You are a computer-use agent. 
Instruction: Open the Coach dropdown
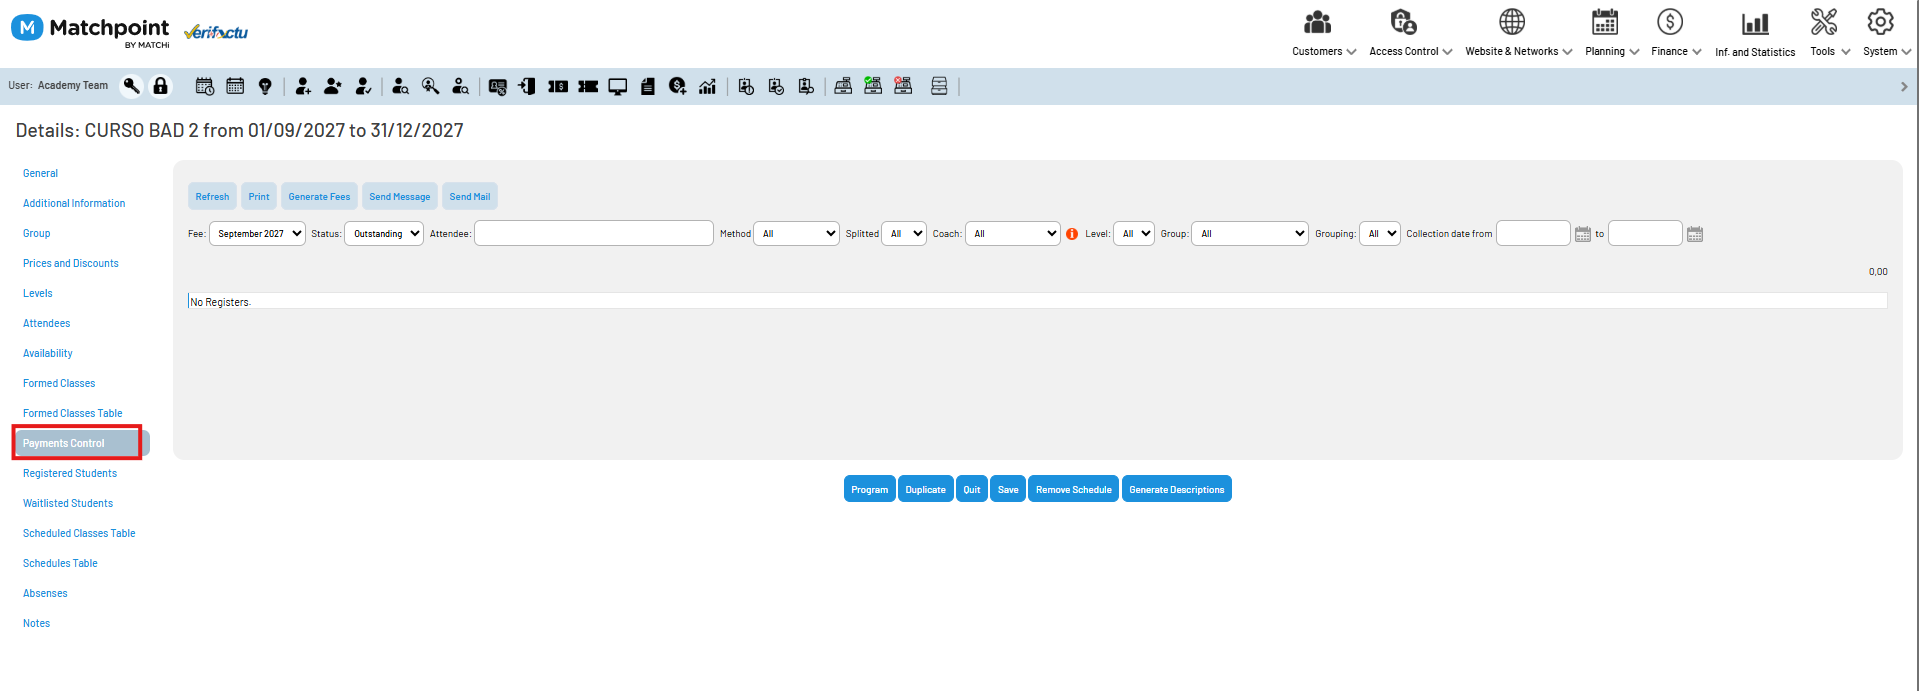point(1012,233)
